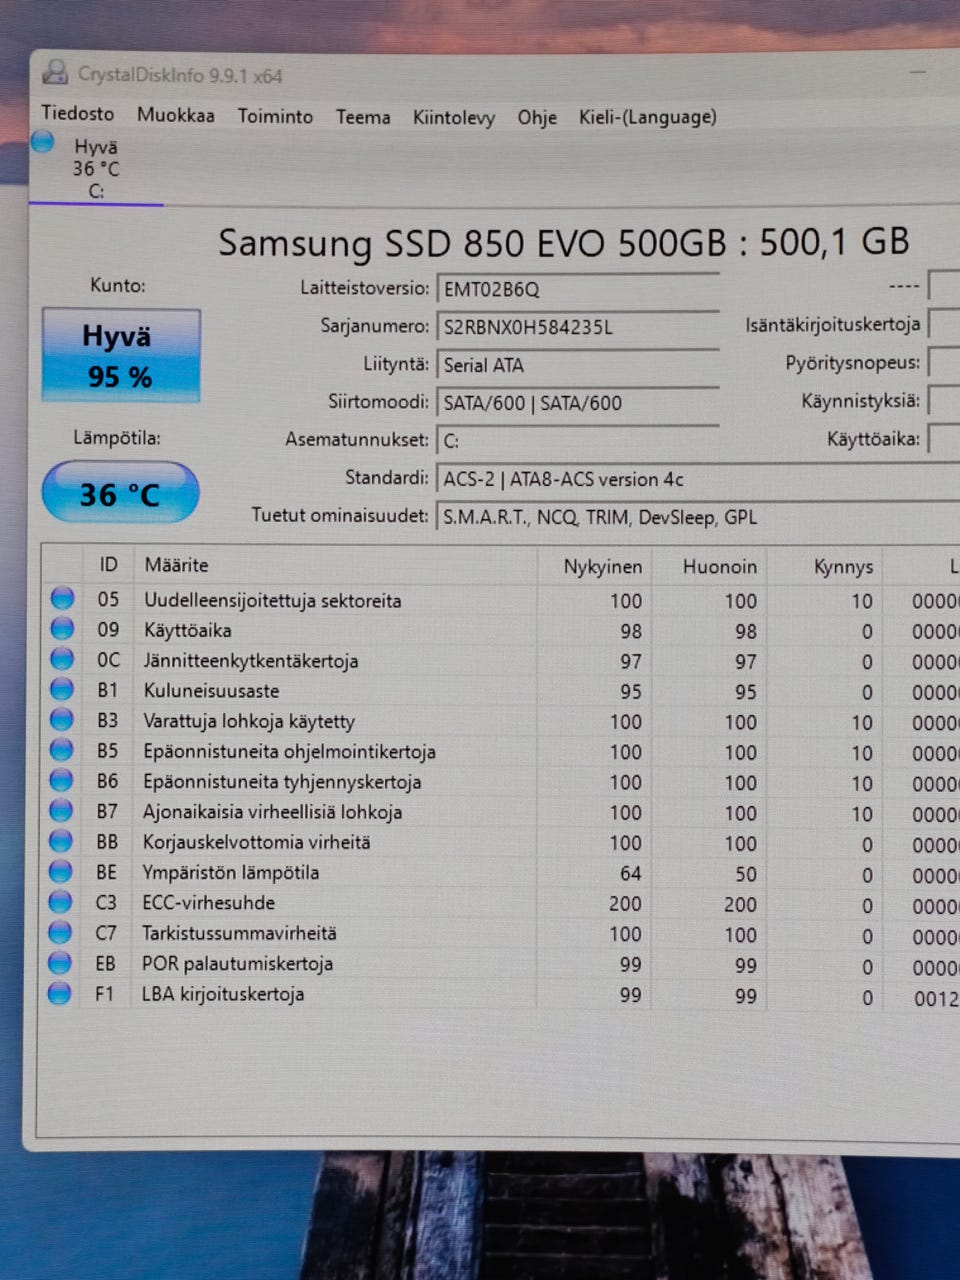
Task: Click status orb for B3 Varattuja lohkoja käytetty
Action: 62,719
